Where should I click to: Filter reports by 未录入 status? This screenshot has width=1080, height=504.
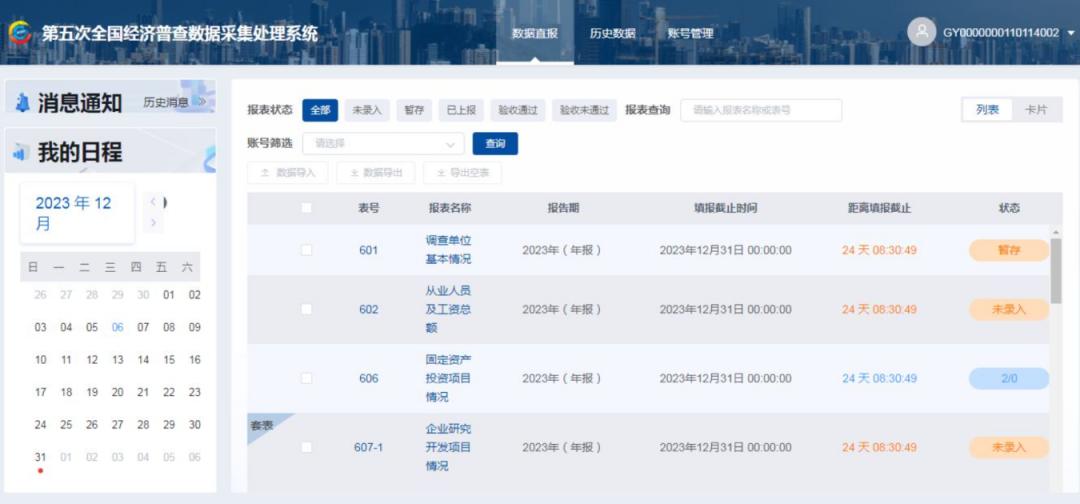click(367, 110)
